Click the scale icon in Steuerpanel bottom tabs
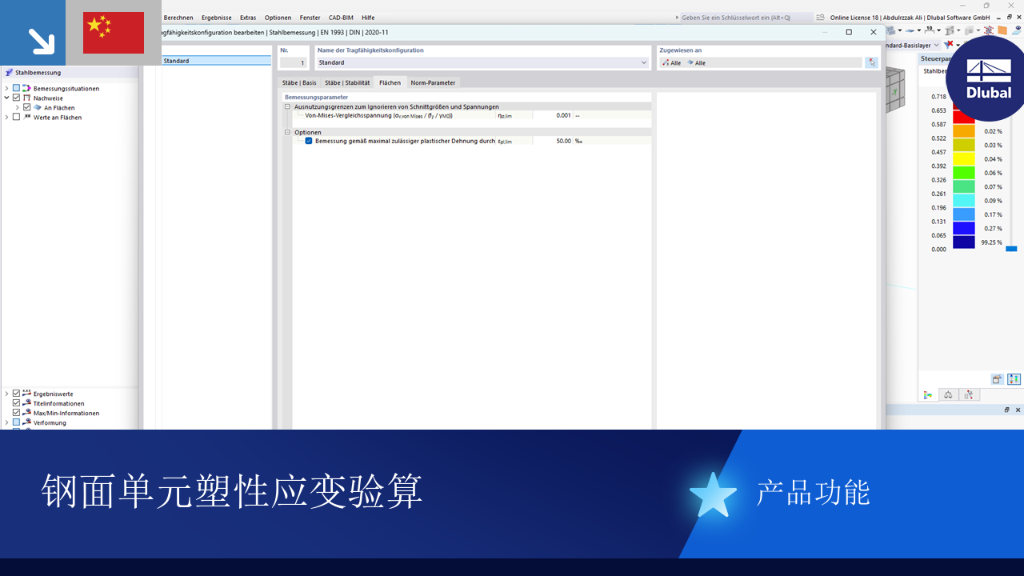The width and height of the screenshot is (1024, 576). 948,394
